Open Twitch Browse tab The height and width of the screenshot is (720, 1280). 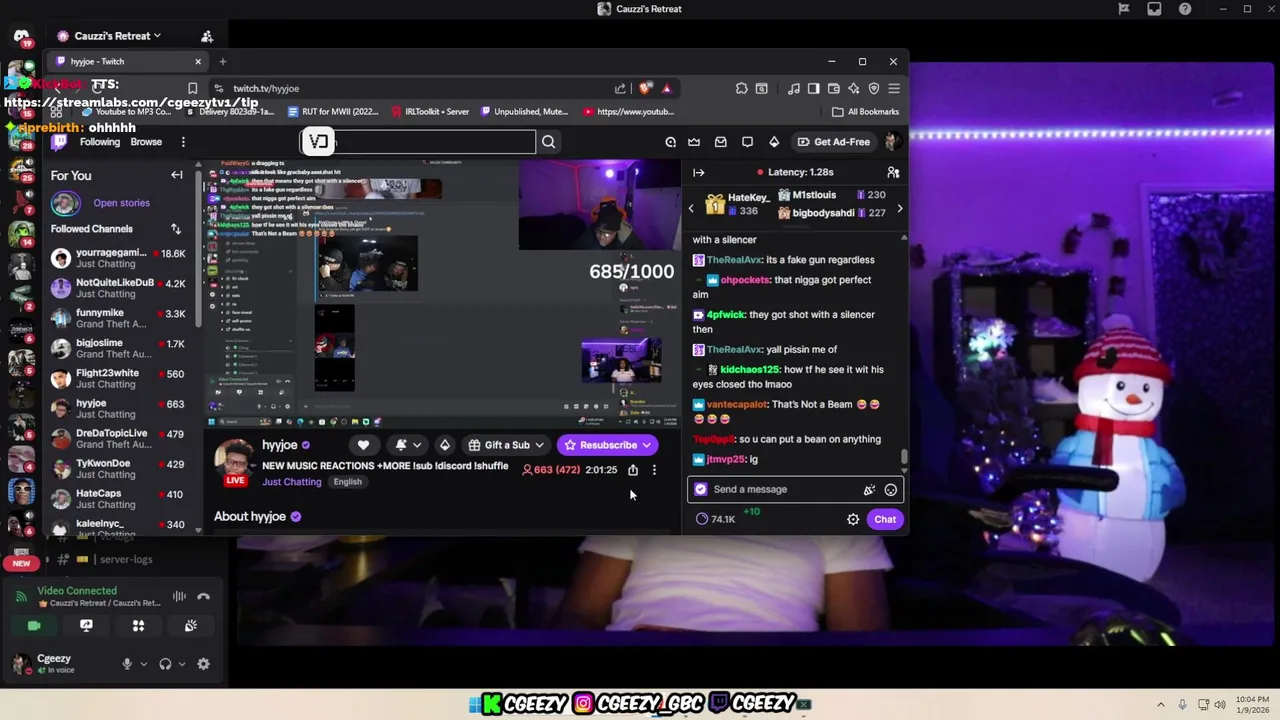click(x=146, y=142)
